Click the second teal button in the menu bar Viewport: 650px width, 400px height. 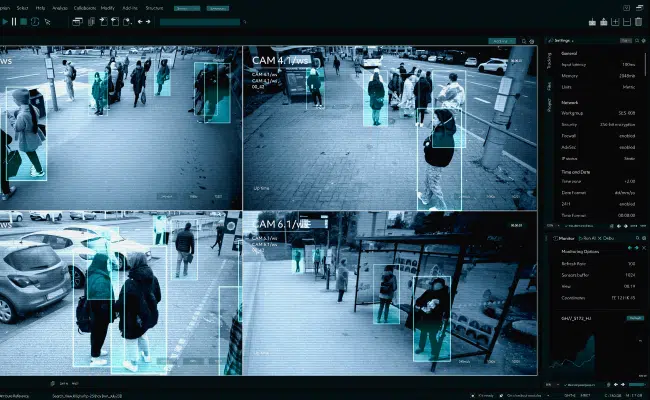pos(218,8)
